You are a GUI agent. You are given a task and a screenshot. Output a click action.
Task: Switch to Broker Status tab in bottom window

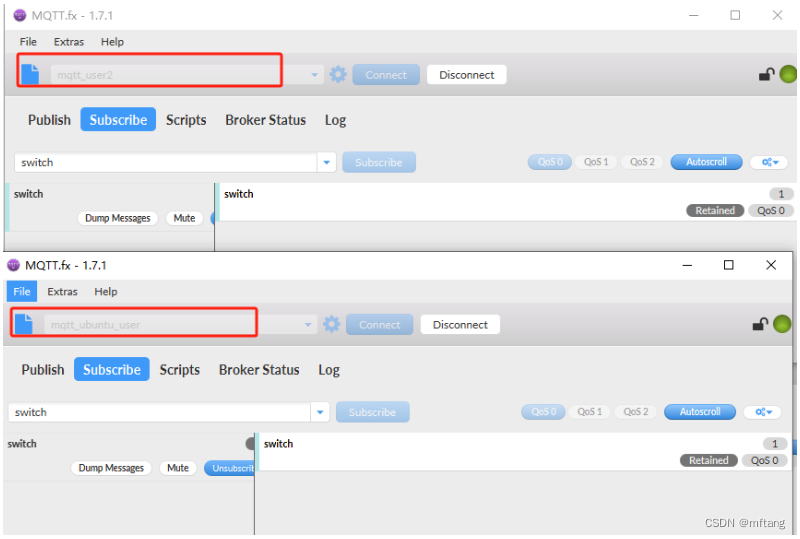(x=259, y=370)
